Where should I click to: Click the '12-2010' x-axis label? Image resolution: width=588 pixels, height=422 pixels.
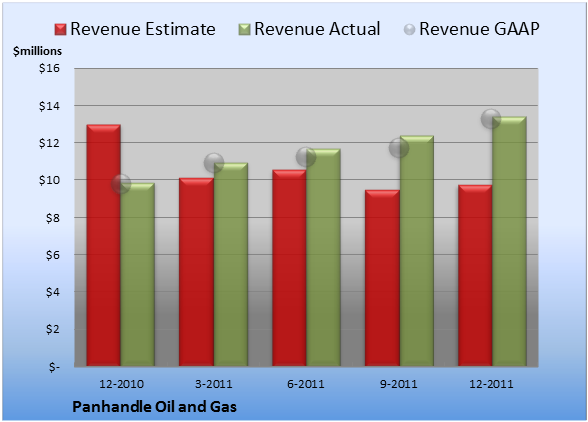pos(121,384)
